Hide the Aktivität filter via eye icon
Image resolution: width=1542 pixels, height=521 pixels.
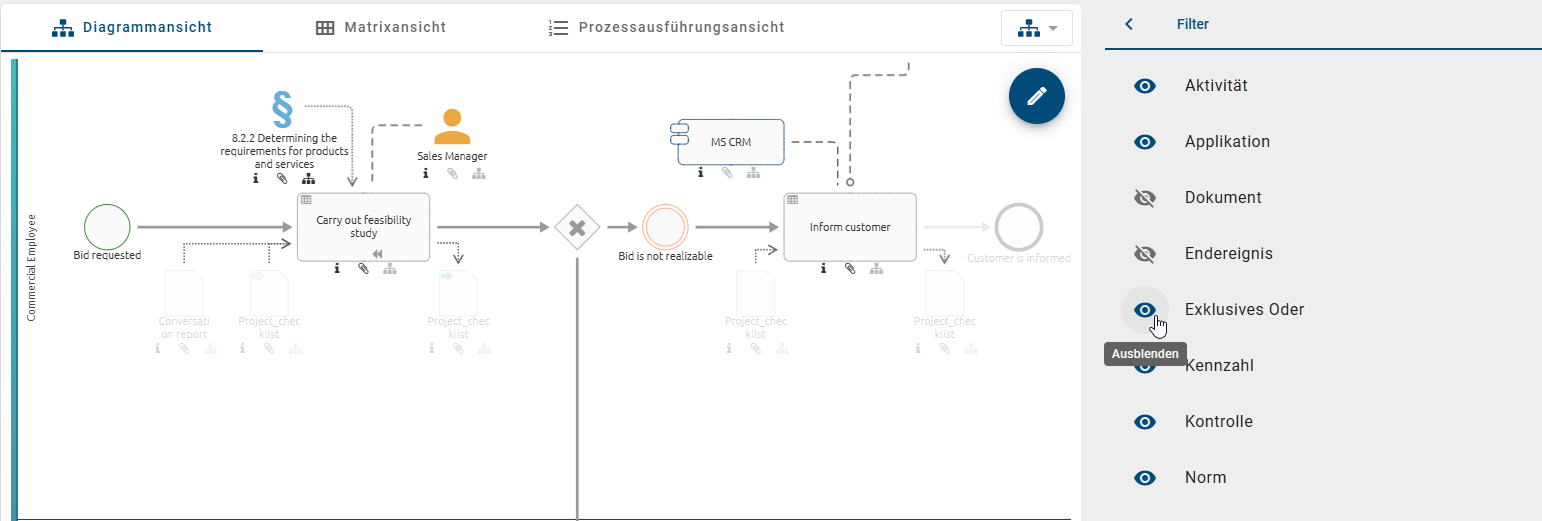click(1145, 86)
